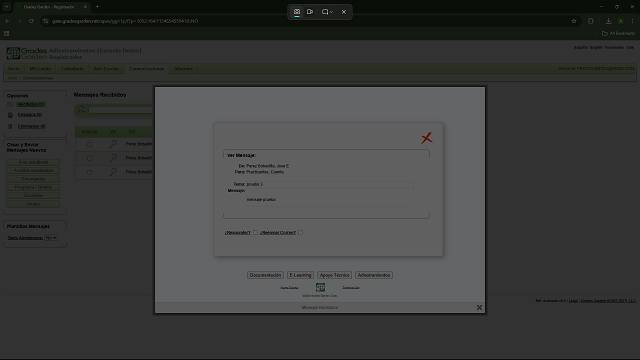
Task: Click the Encargados button
Action: coord(33,179)
